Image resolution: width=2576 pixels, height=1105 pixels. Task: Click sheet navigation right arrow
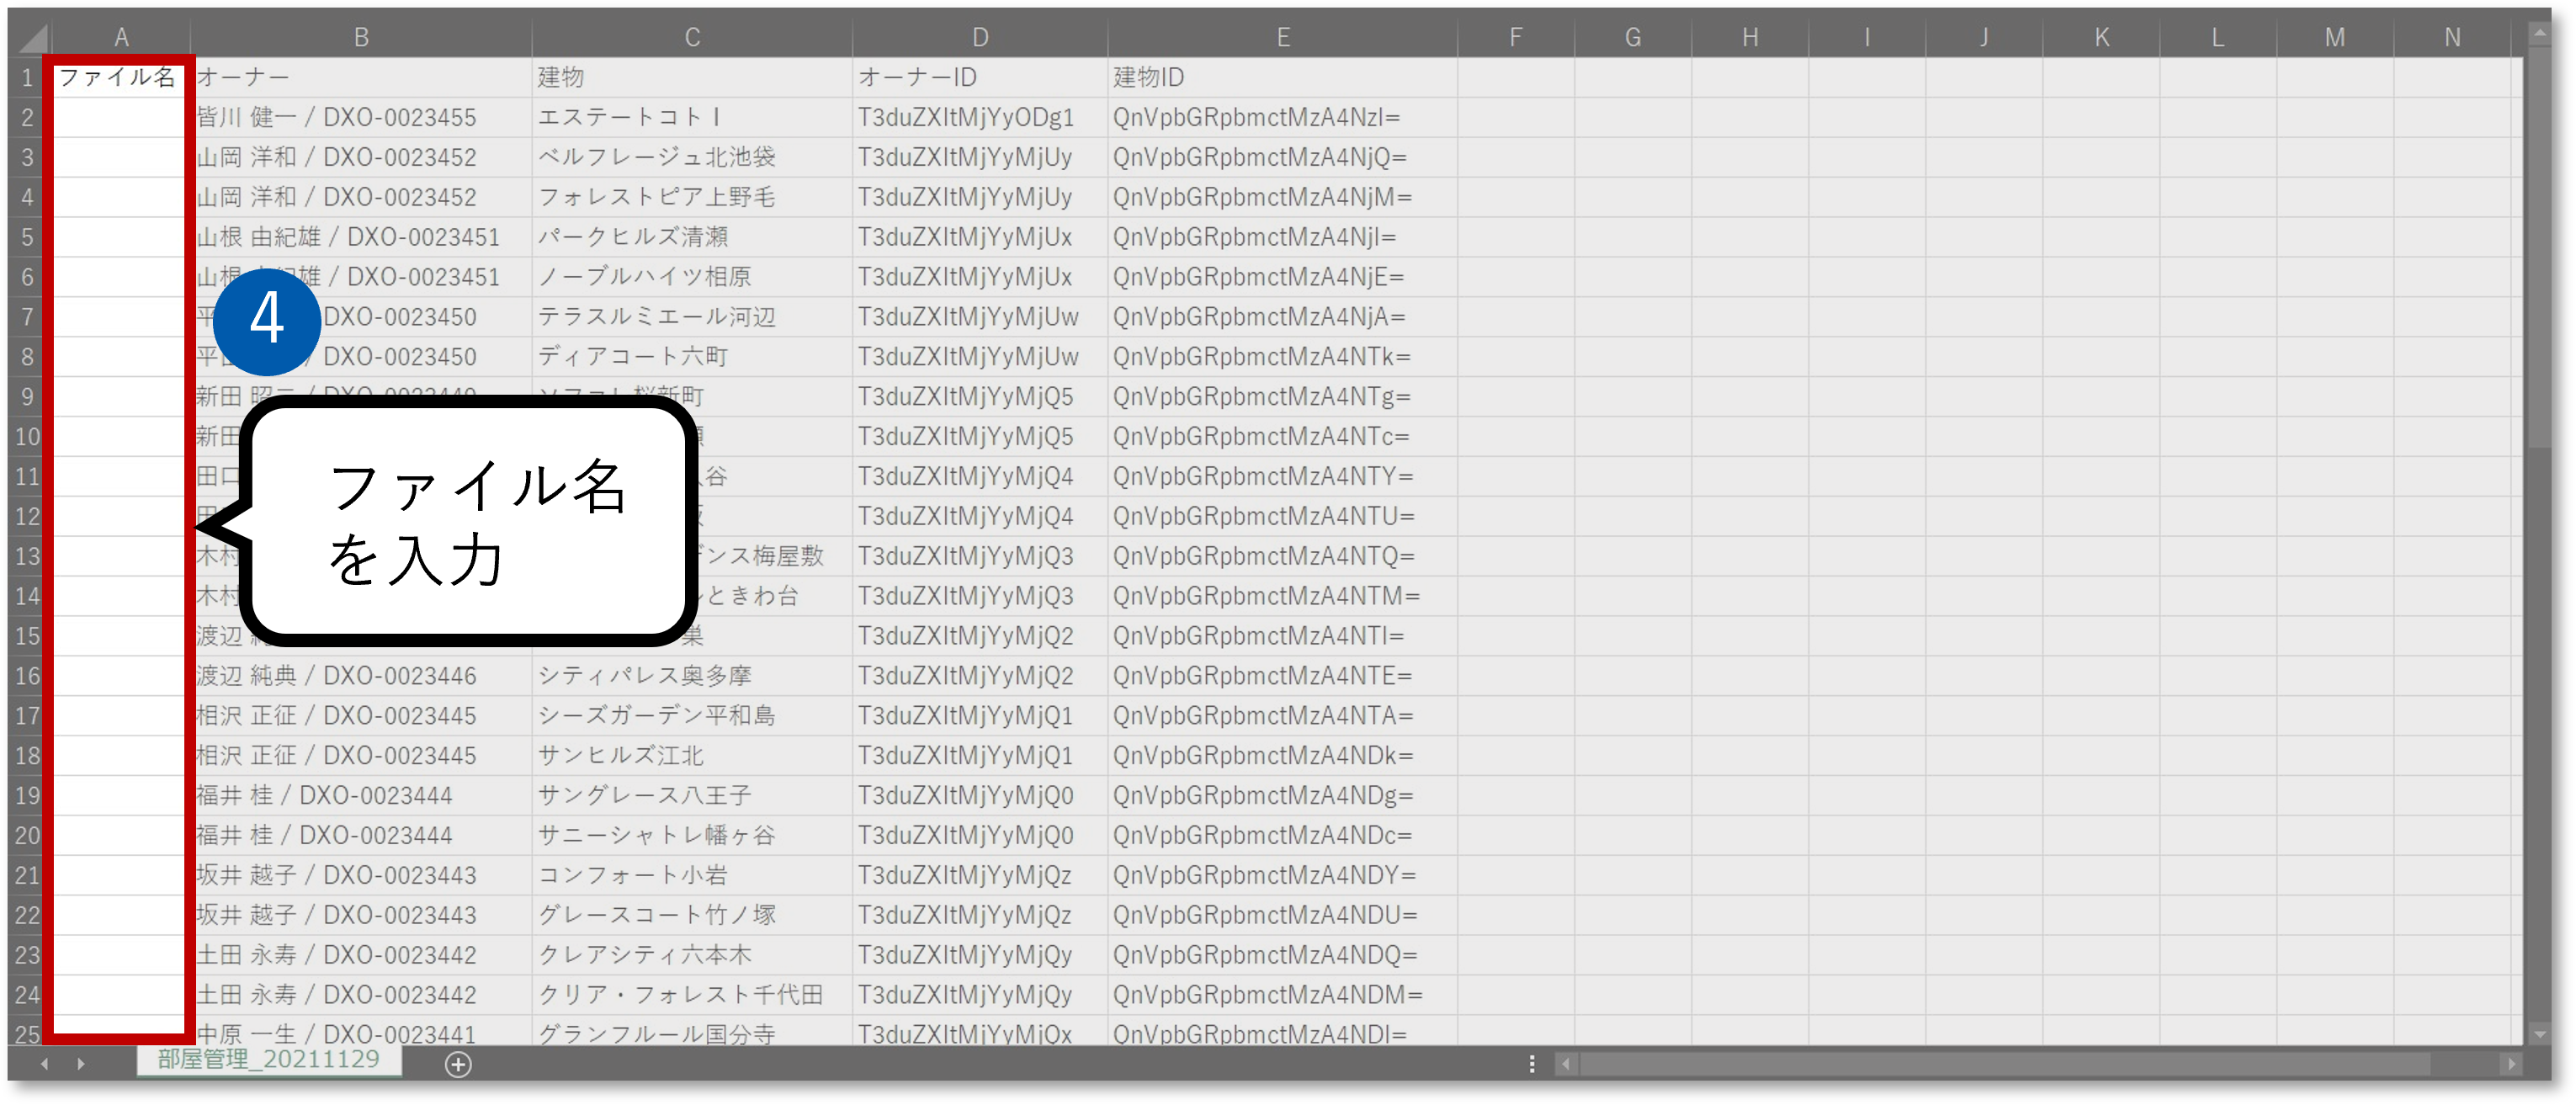coord(81,1064)
